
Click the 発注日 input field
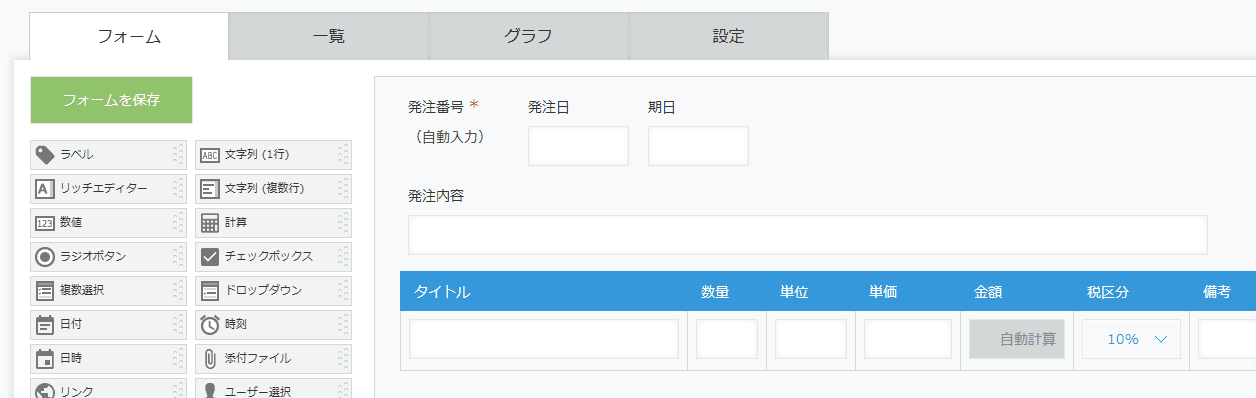[x=578, y=146]
